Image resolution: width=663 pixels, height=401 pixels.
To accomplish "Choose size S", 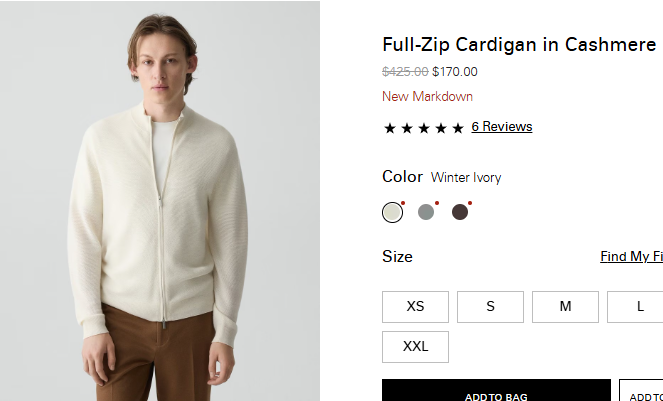I will click(490, 307).
